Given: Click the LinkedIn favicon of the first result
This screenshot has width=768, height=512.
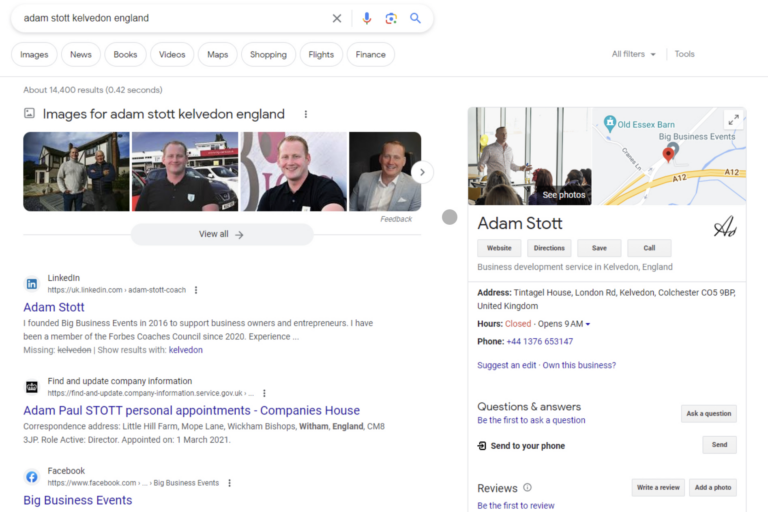Looking at the screenshot, I should (x=32, y=284).
